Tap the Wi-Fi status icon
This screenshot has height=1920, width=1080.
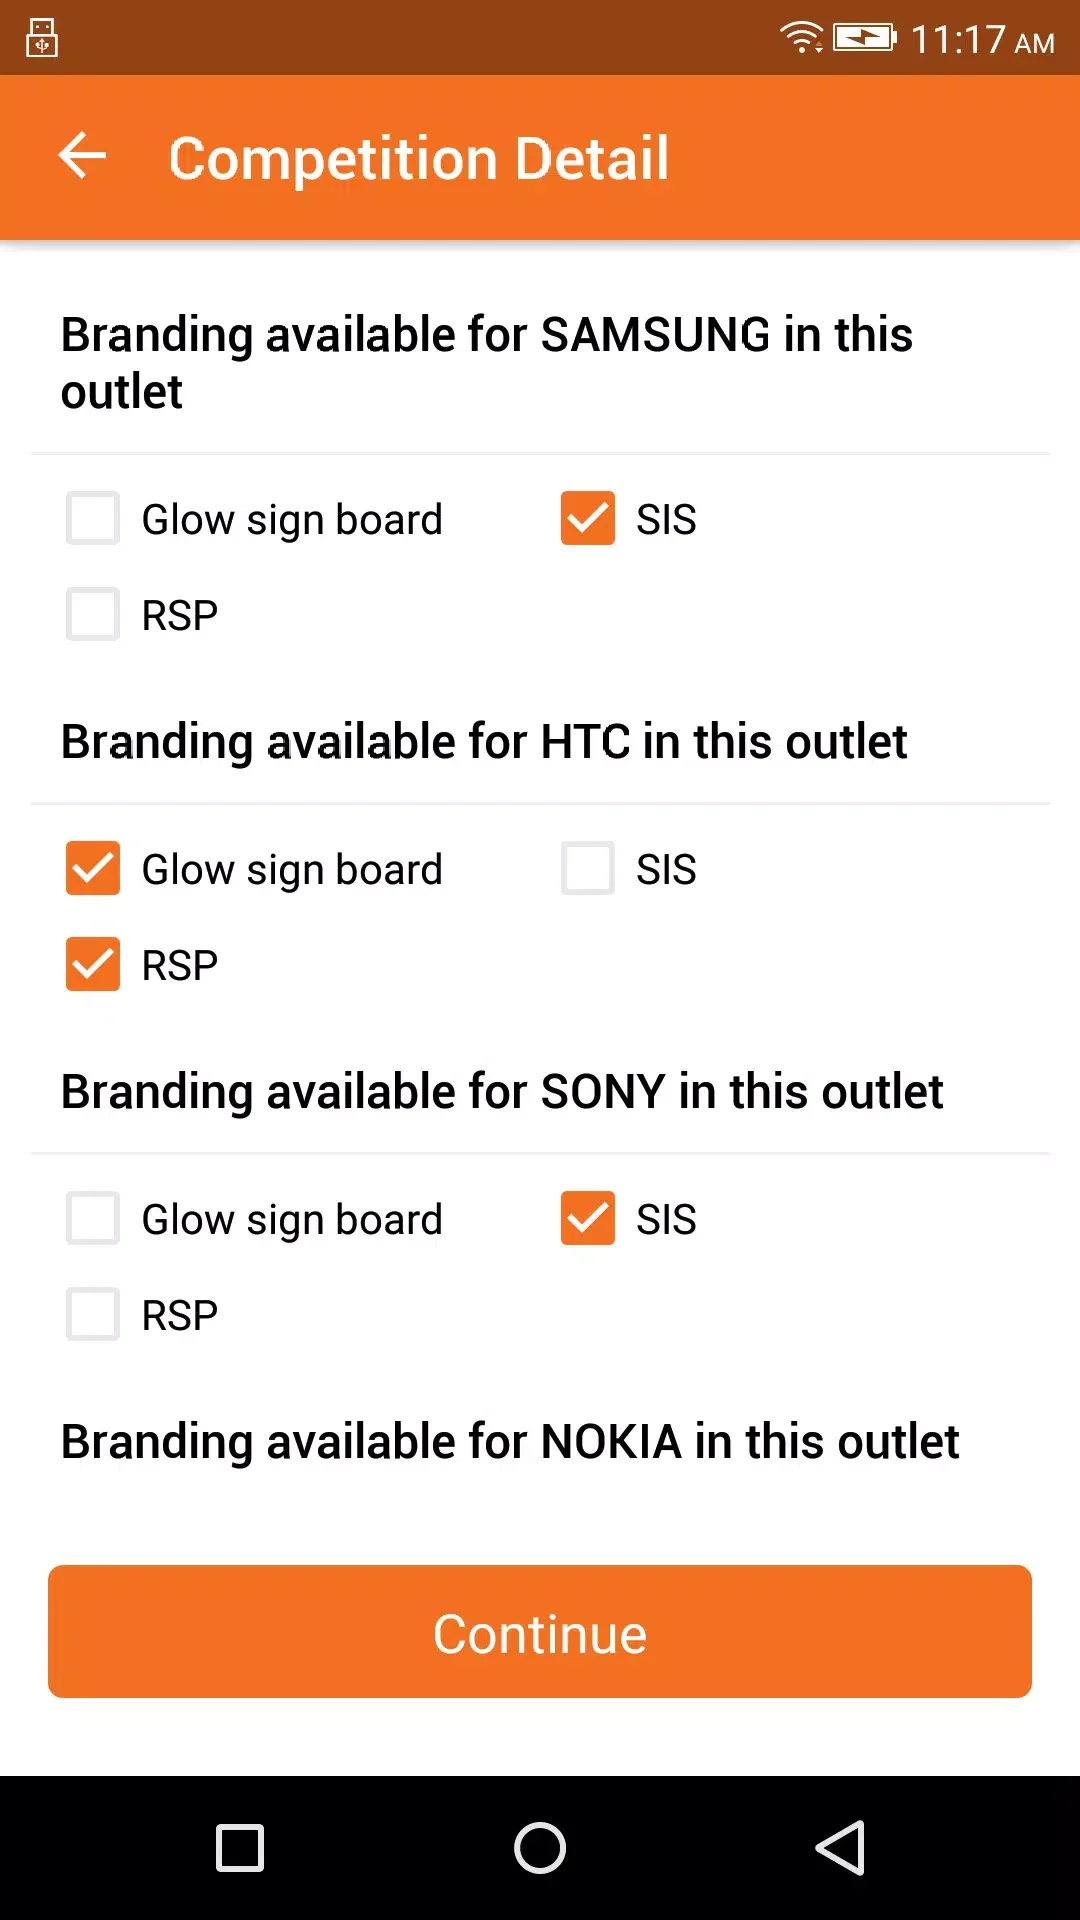tap(800, 37)
